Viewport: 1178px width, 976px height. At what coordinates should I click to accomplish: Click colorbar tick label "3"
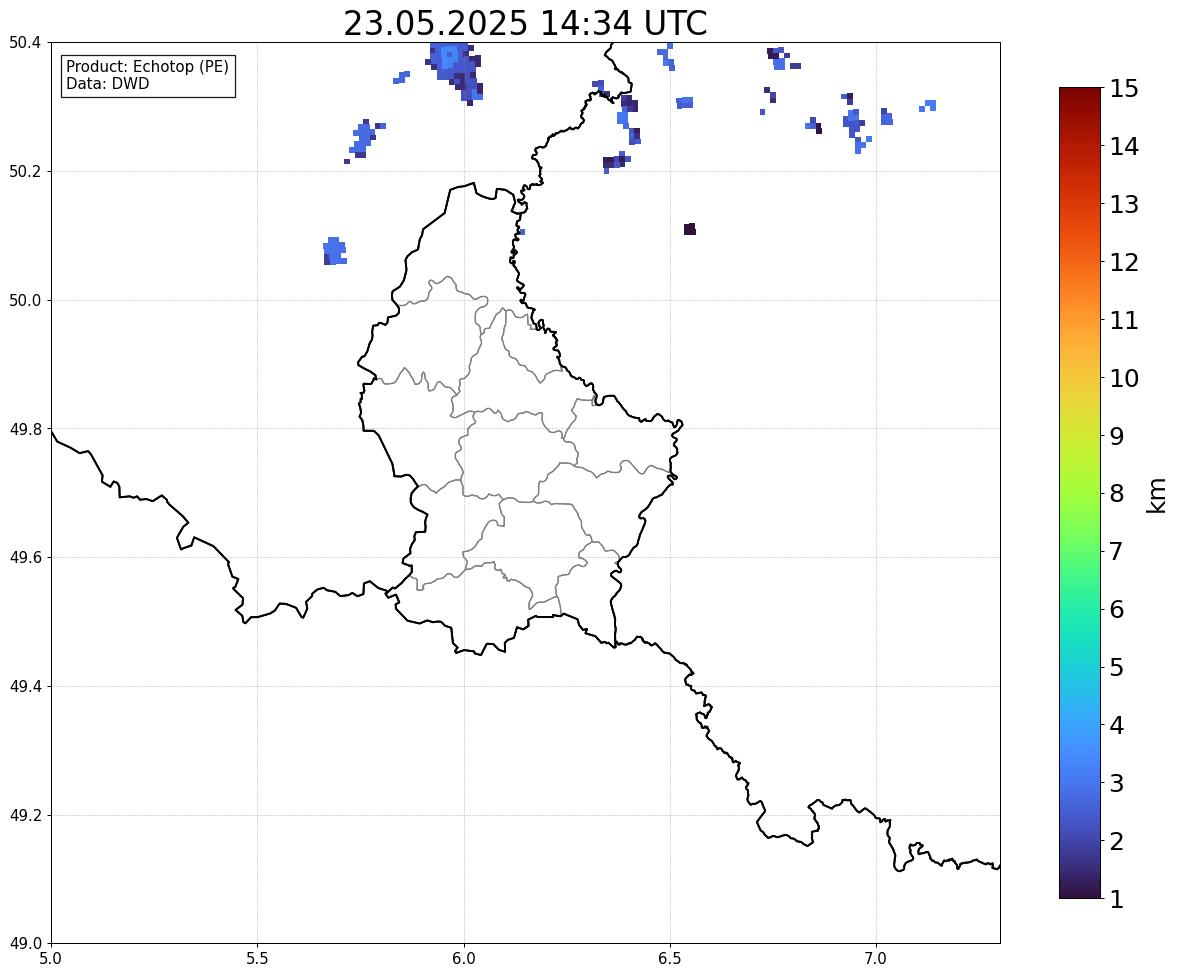click(1117, 783)
